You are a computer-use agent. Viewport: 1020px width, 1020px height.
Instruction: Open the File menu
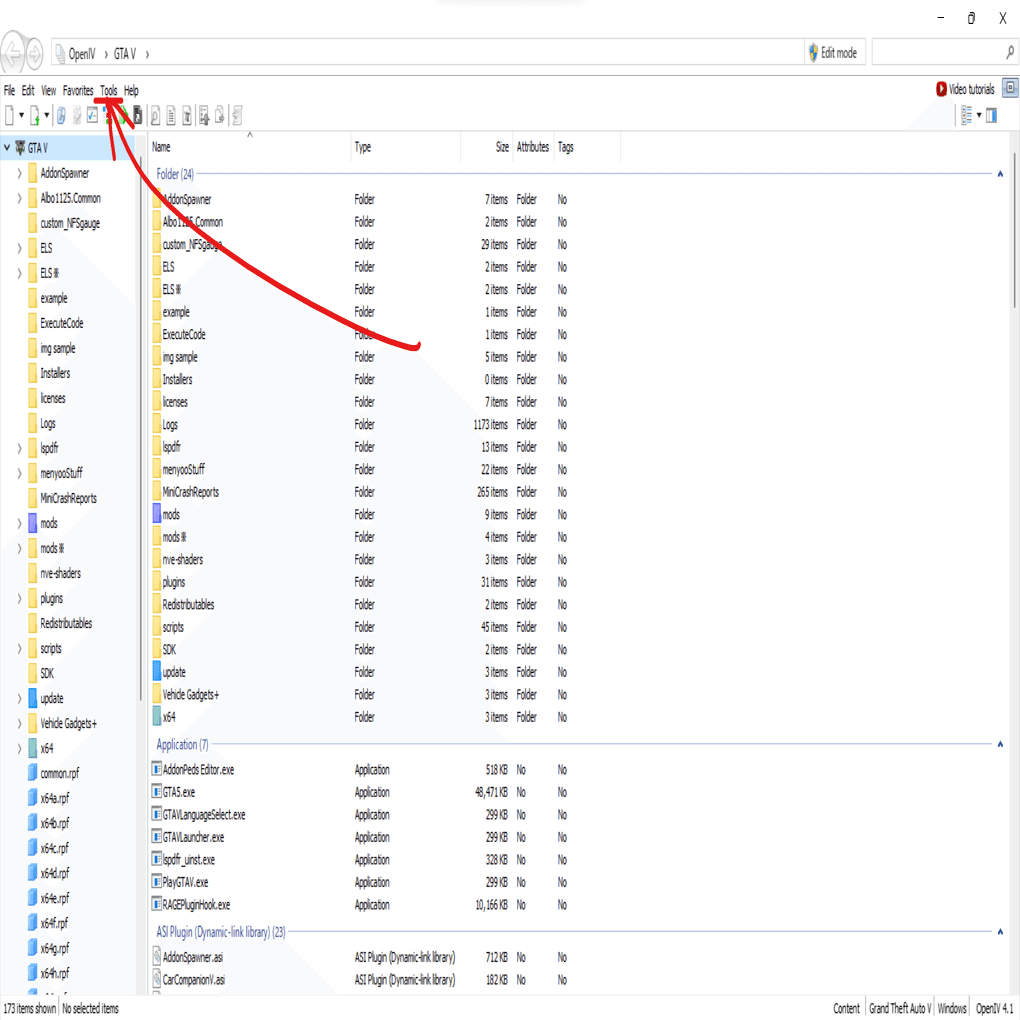[9, 90]
